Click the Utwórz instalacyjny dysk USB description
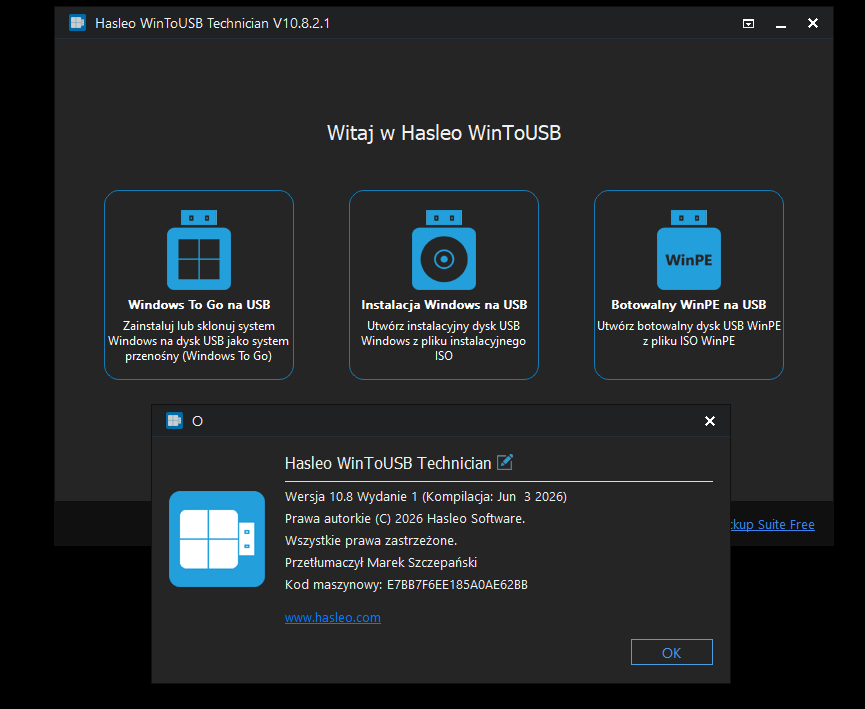The width and height of the screenshot is (865, 709). coord(444,341)
